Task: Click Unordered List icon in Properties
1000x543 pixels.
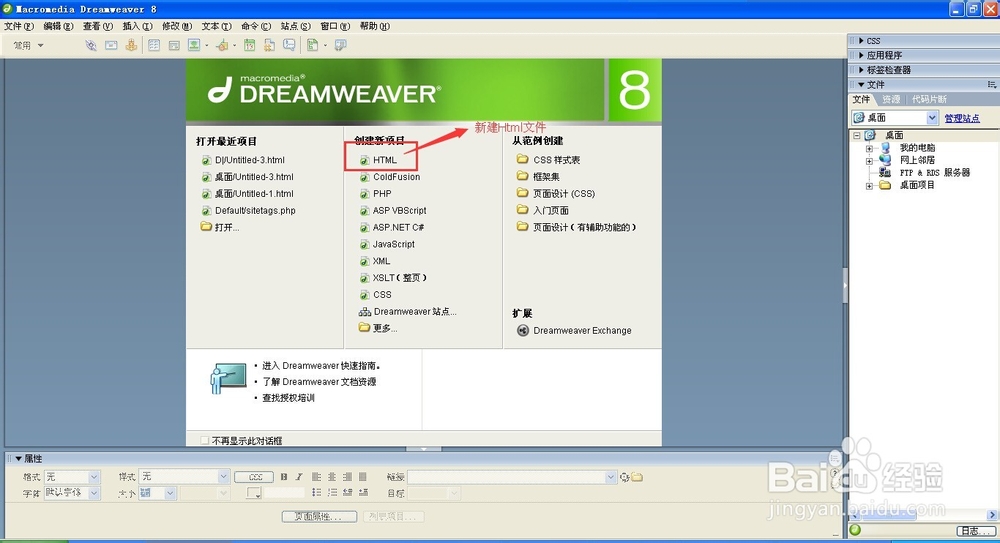Action: point(316,493)
